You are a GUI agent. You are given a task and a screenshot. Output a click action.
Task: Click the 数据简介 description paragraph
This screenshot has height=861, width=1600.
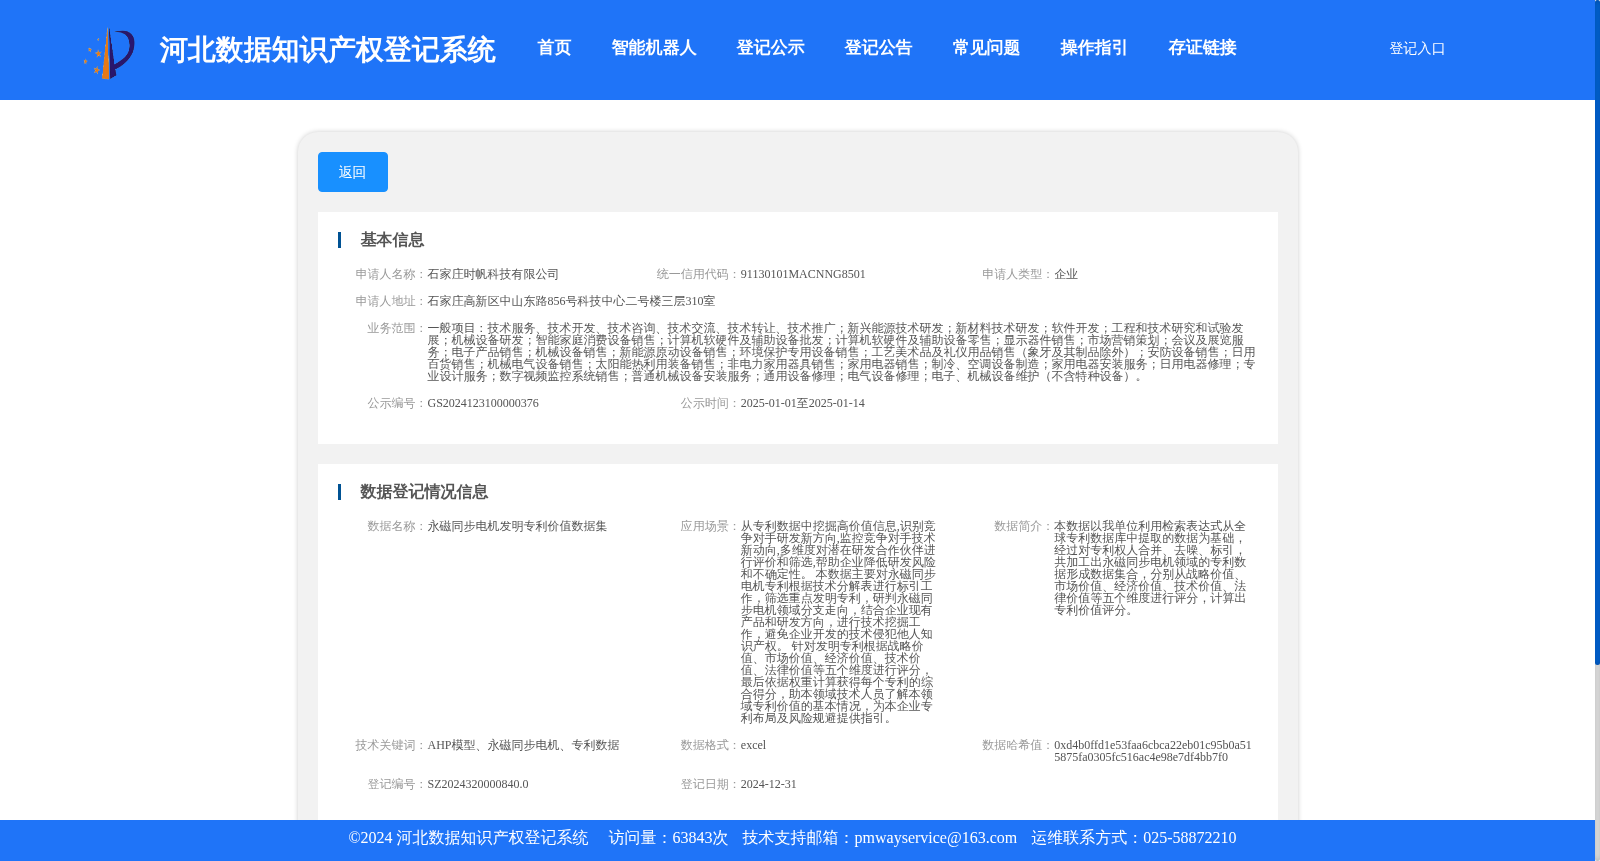(1151, 568)
